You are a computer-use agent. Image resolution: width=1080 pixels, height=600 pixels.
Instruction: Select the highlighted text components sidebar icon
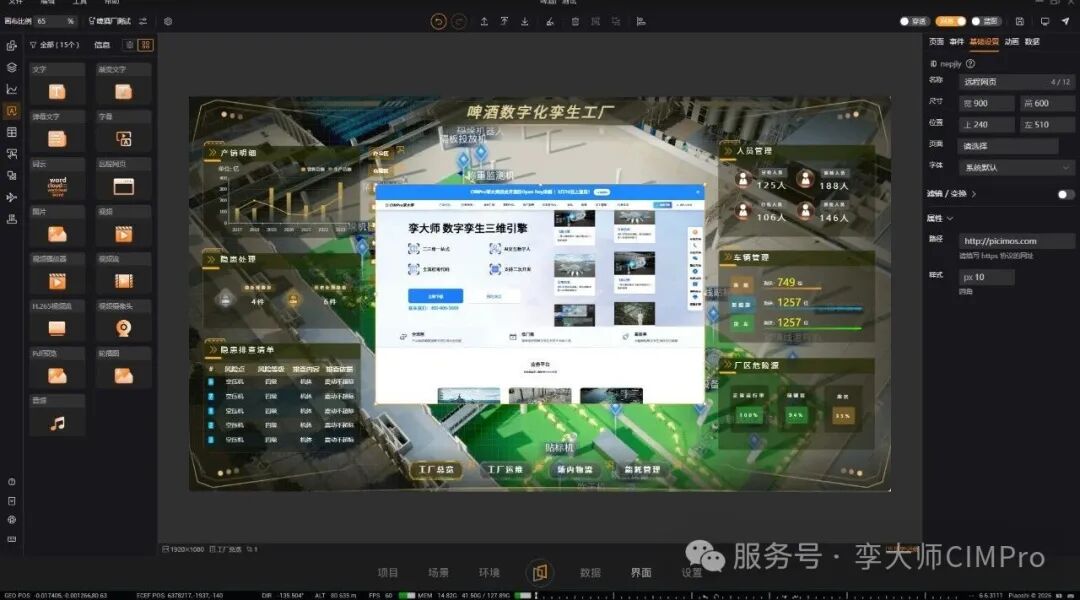(12, 110)
